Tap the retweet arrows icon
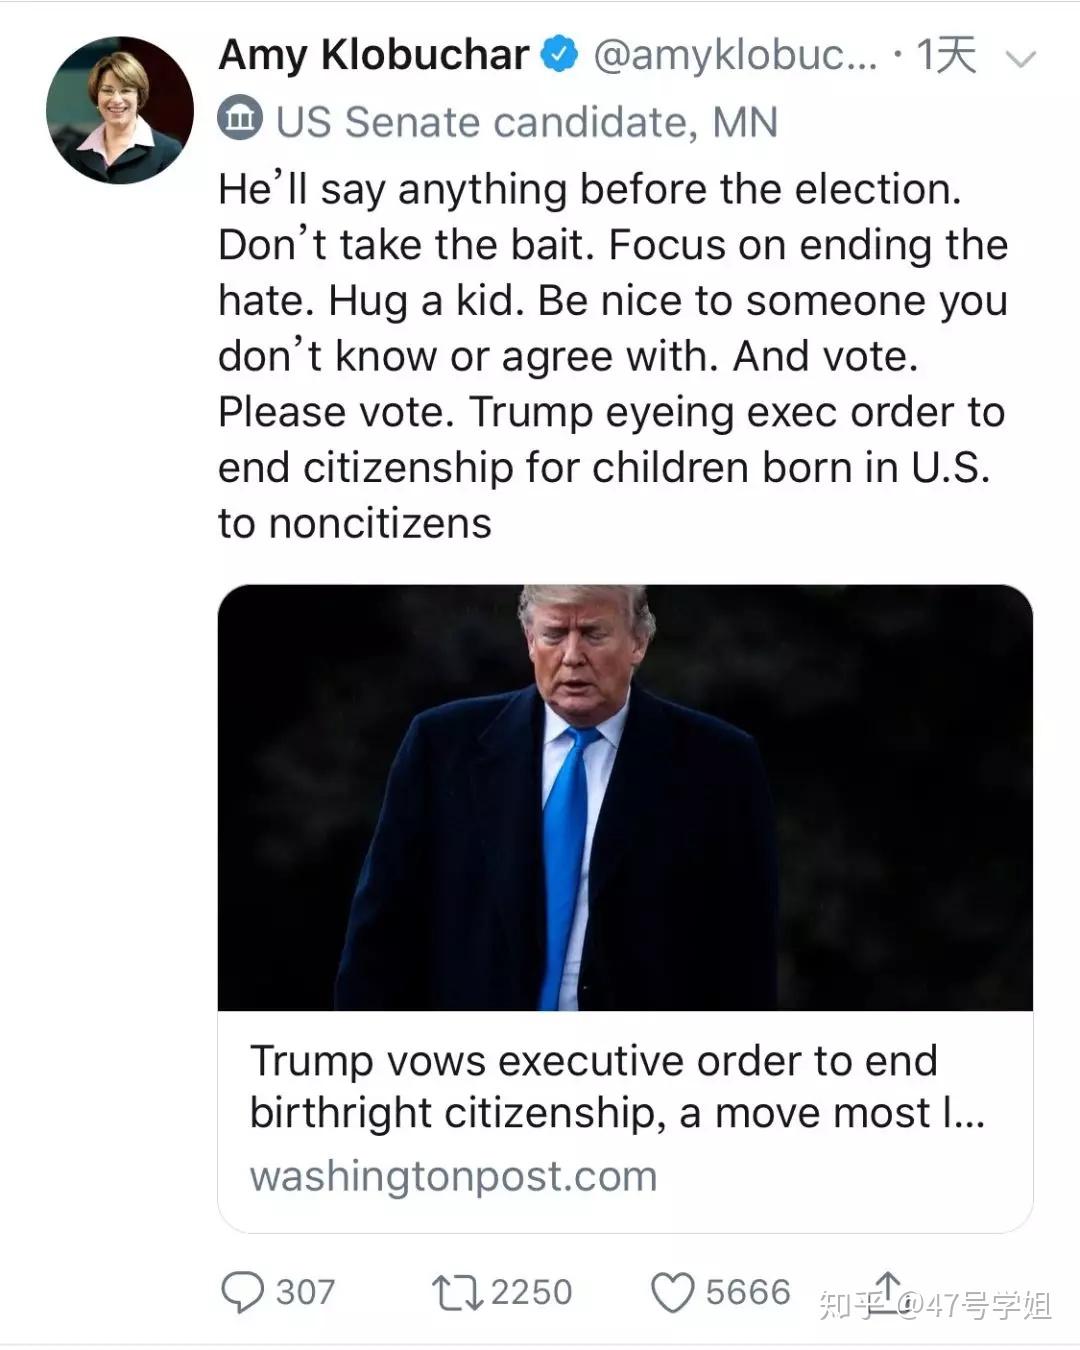This screenshot has width=1080, height=1350. coord(457,1292)
